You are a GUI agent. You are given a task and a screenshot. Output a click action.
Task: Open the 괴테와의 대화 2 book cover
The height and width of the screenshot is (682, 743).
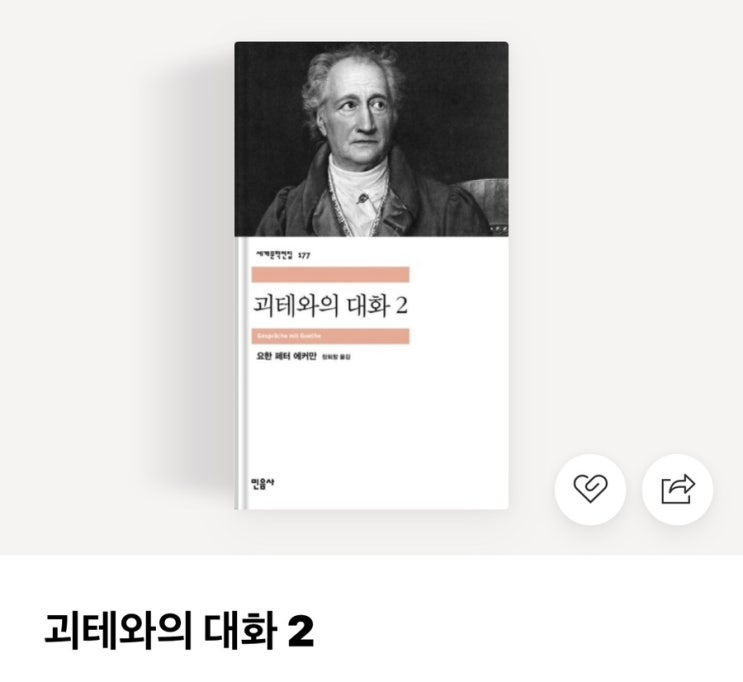[x=372, y=276]
